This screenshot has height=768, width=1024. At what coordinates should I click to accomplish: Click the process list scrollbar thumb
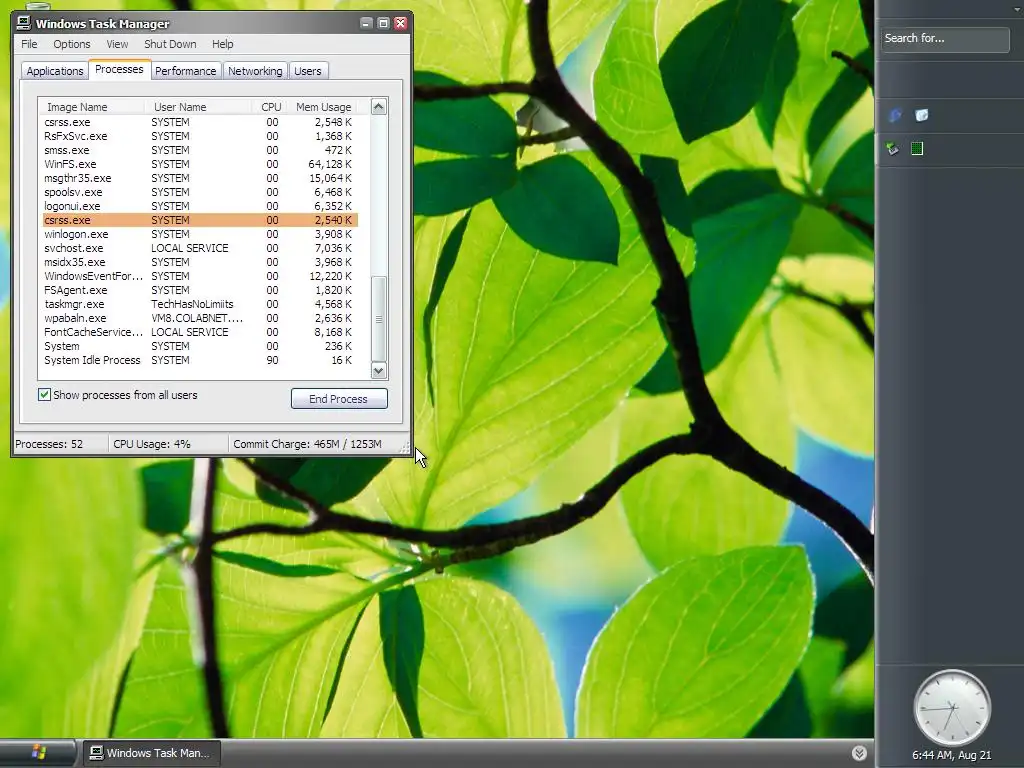click(379, 319)
